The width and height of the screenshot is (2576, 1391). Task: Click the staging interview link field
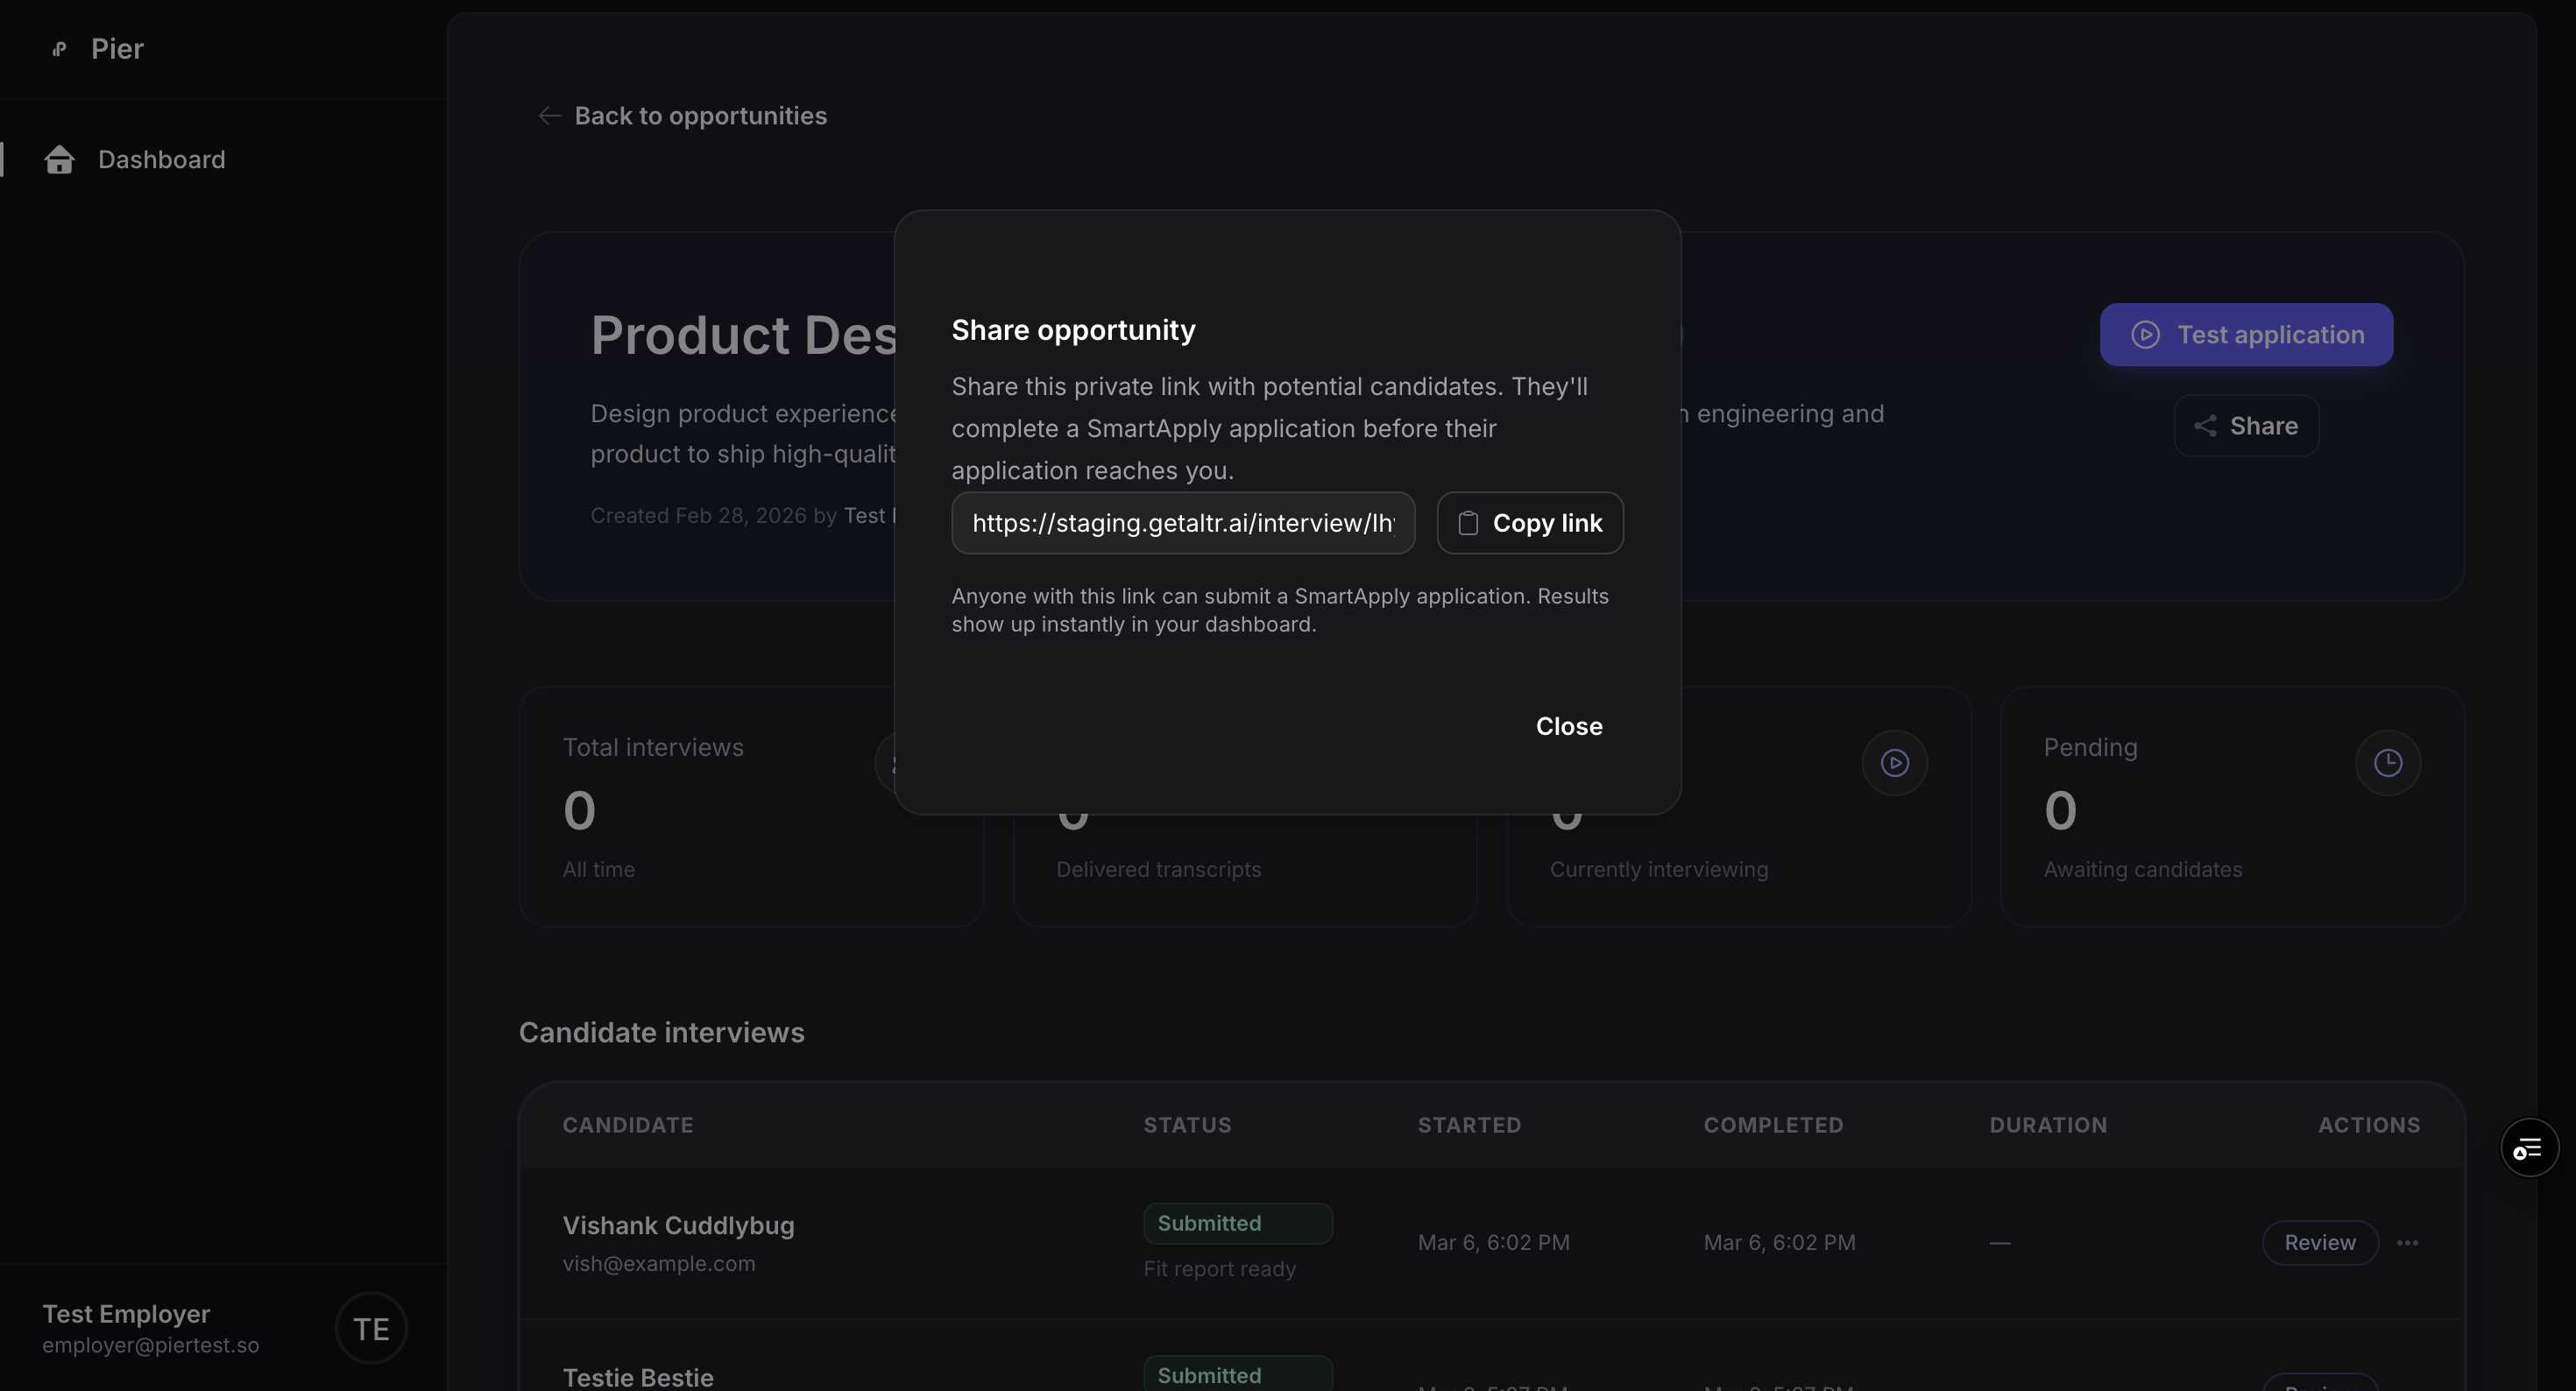[1183, 523]
